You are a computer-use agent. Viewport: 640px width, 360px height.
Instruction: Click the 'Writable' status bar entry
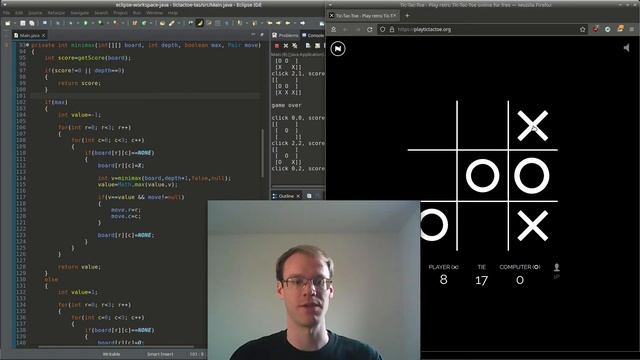click(111, 354)
